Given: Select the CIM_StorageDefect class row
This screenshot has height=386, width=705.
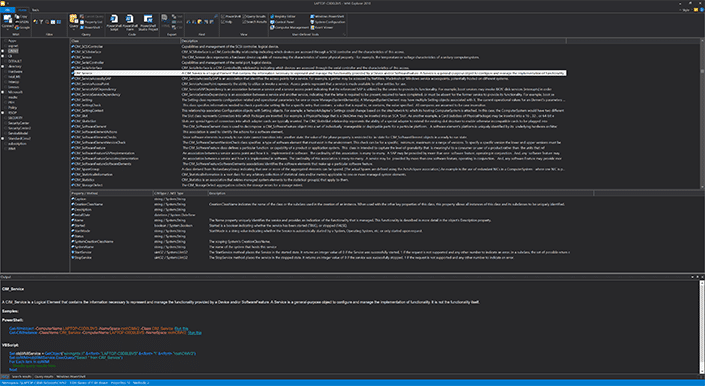Looking at the screenshot, I should coord(318,185).
